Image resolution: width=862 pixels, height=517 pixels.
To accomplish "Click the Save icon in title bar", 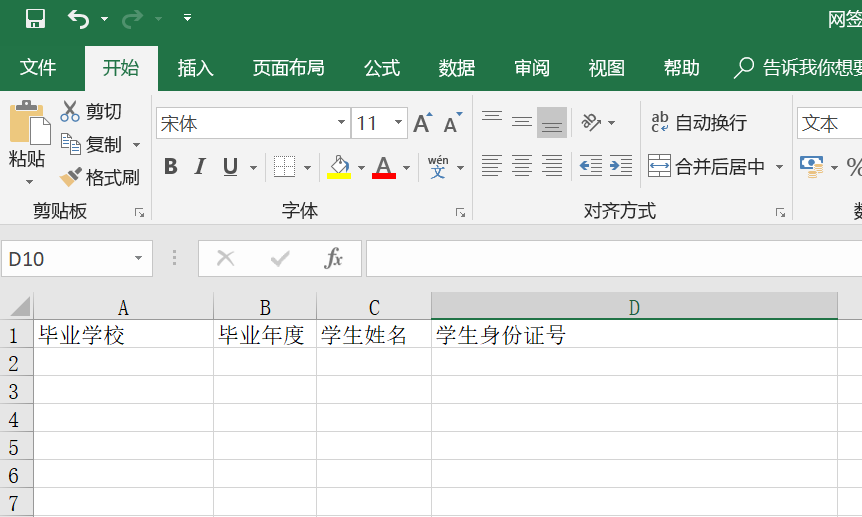I will [35, 18].
